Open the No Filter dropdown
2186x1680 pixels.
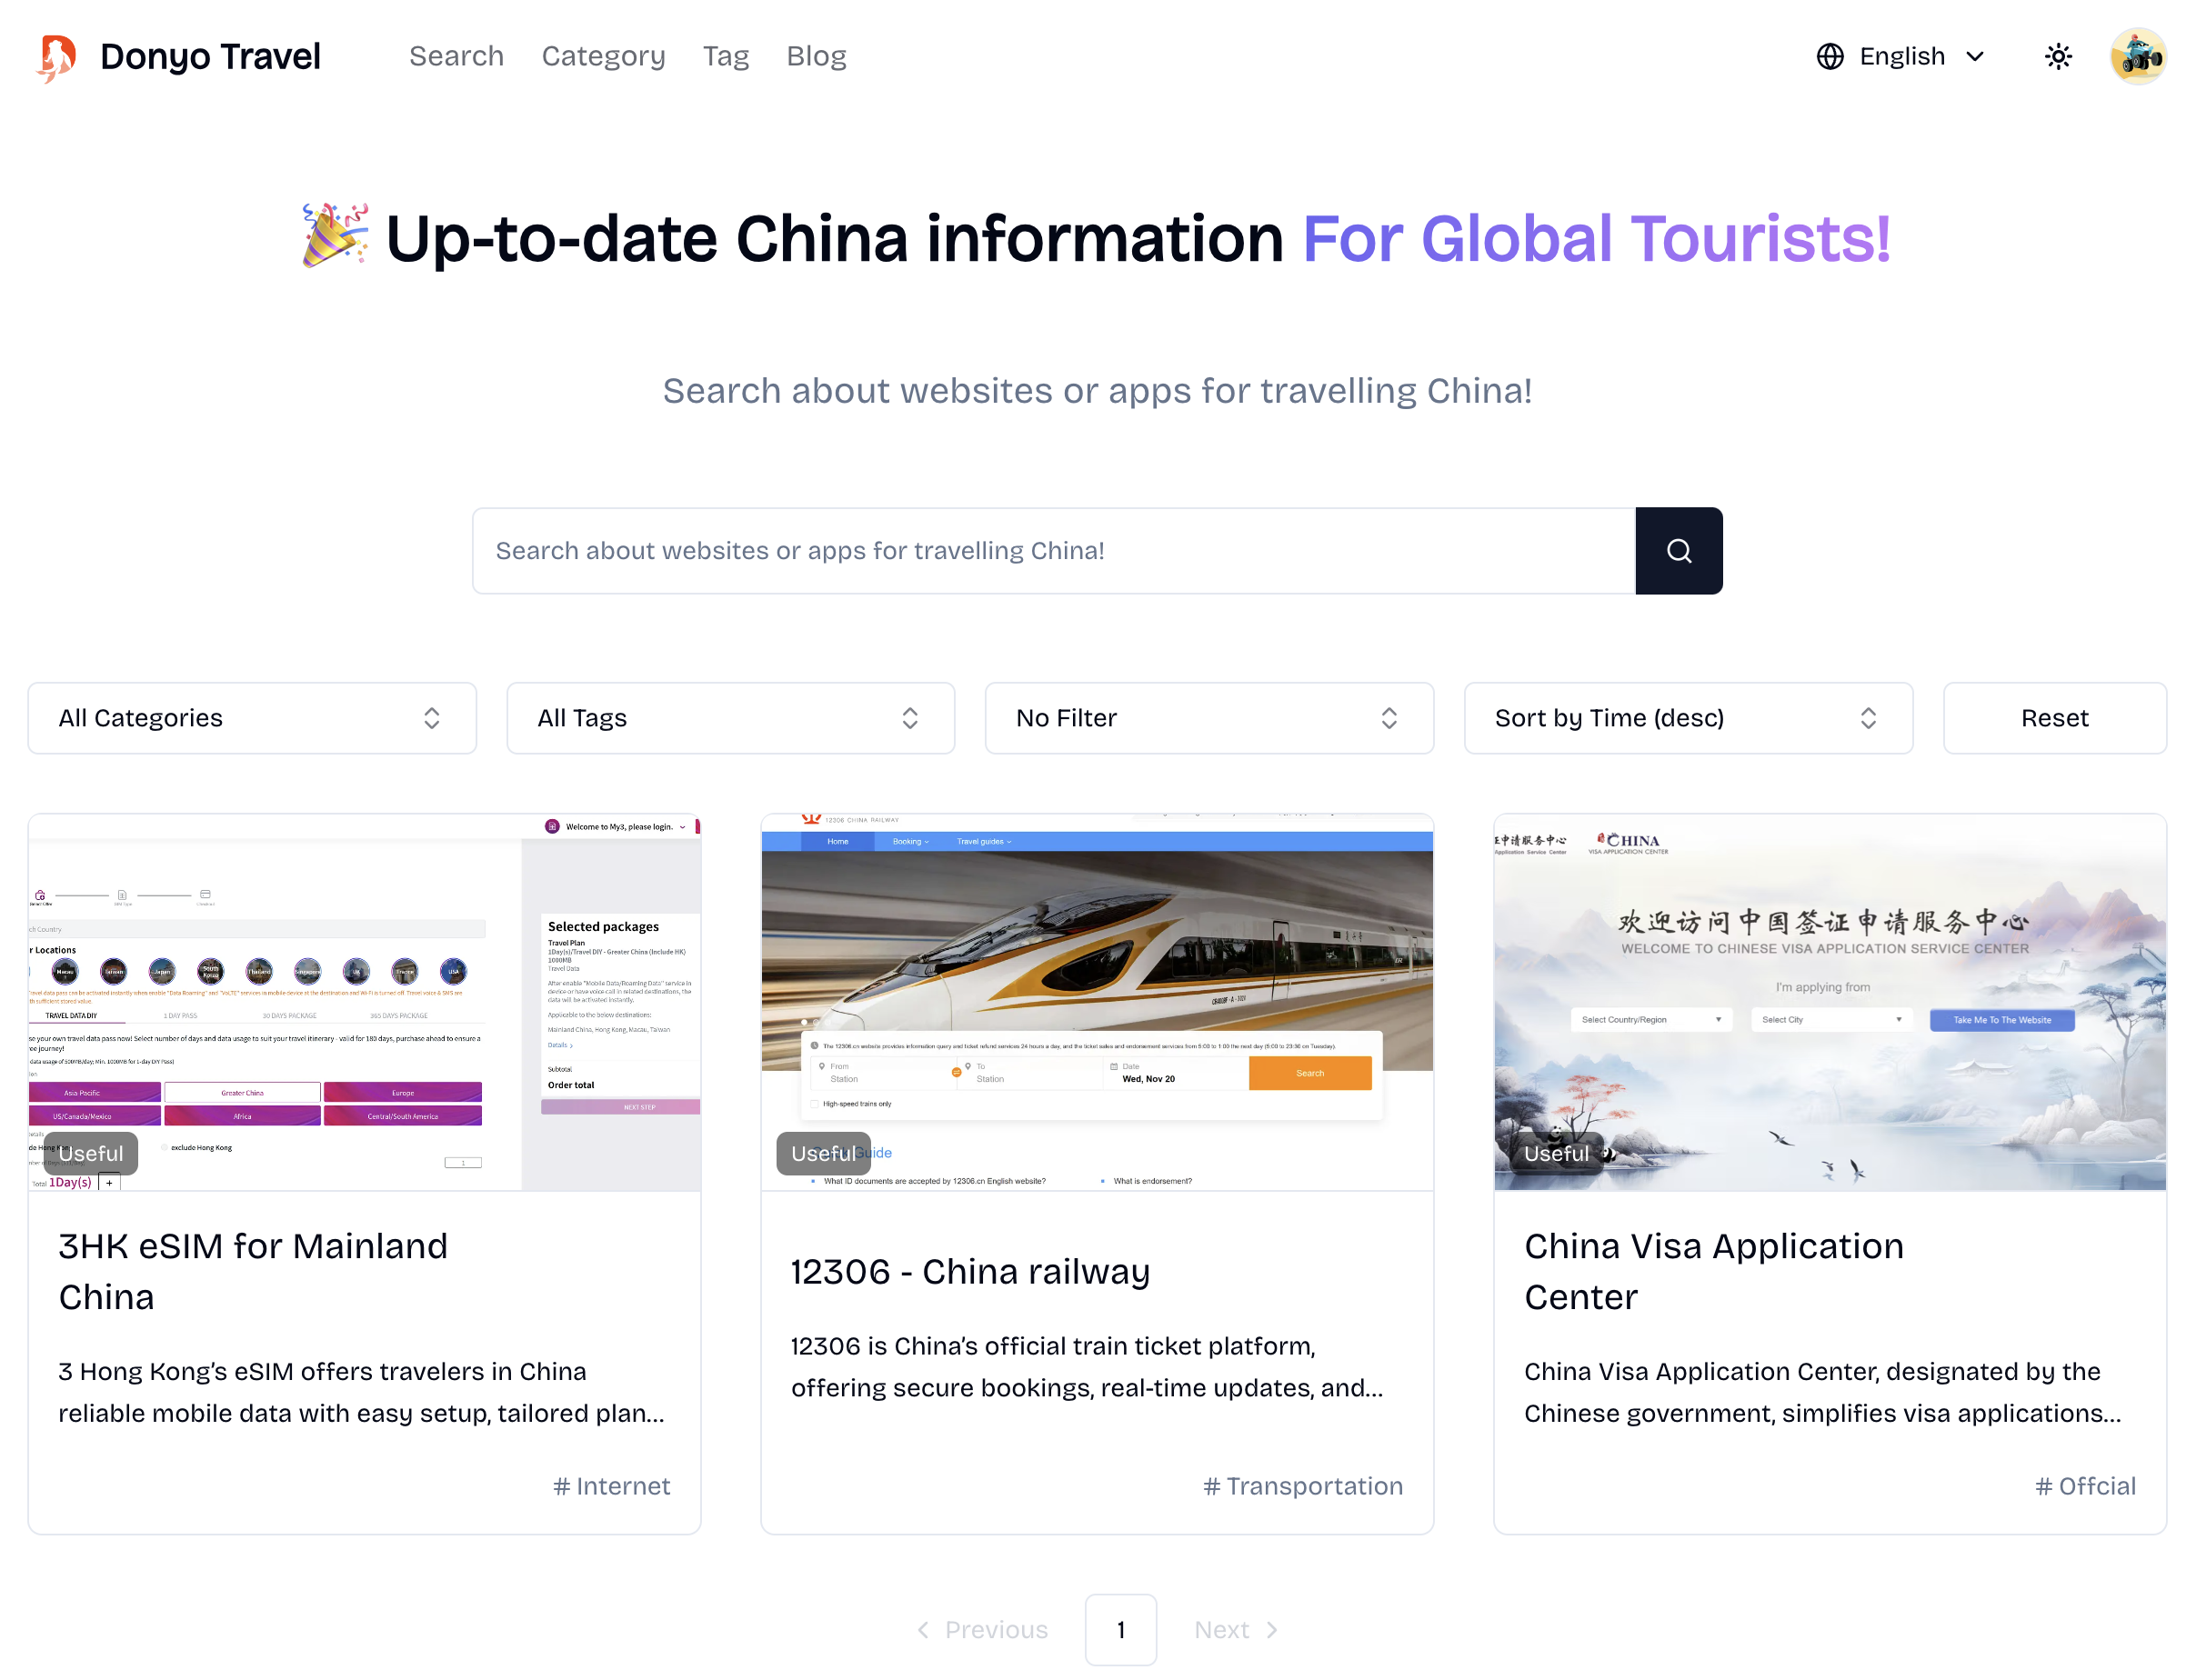pyautogui.click(x=1209, y=718)
